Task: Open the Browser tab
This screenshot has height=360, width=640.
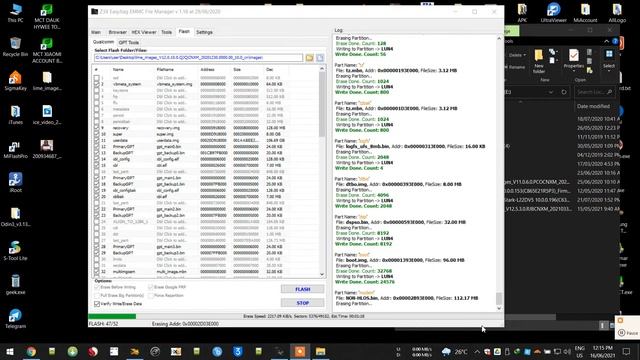Action: pos(118,32)
